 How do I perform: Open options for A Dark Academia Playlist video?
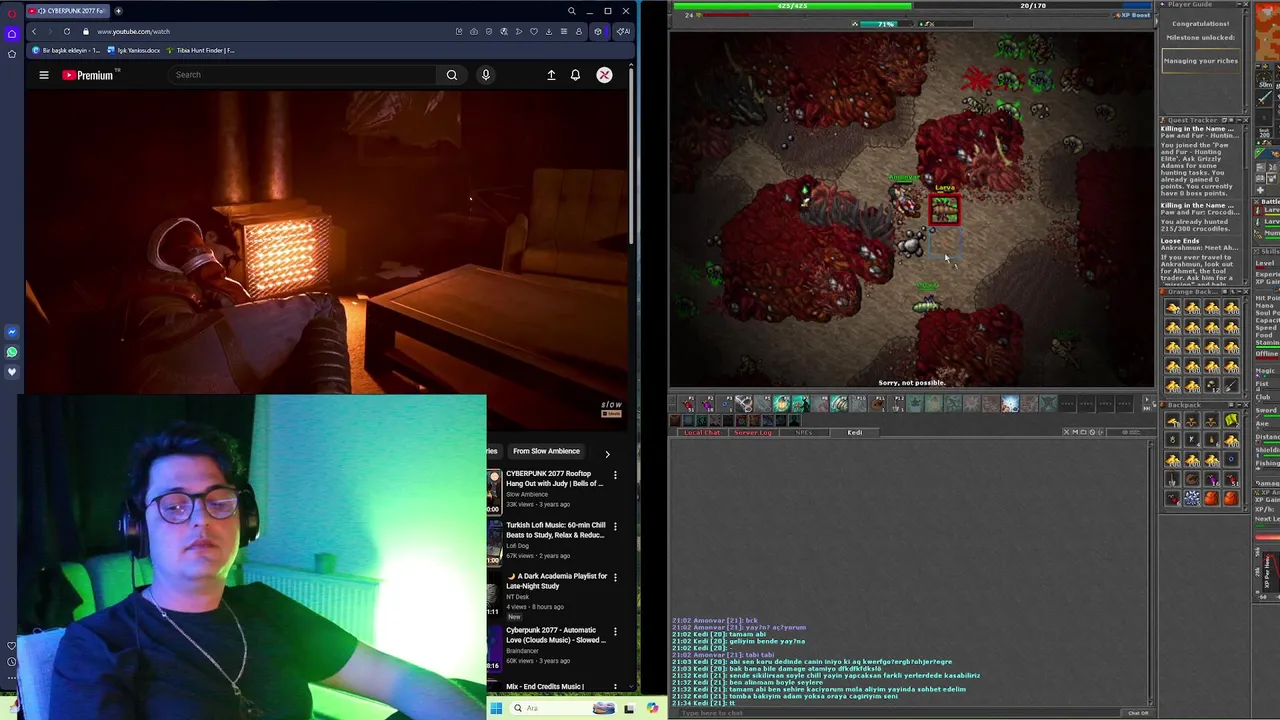point(615,578)
